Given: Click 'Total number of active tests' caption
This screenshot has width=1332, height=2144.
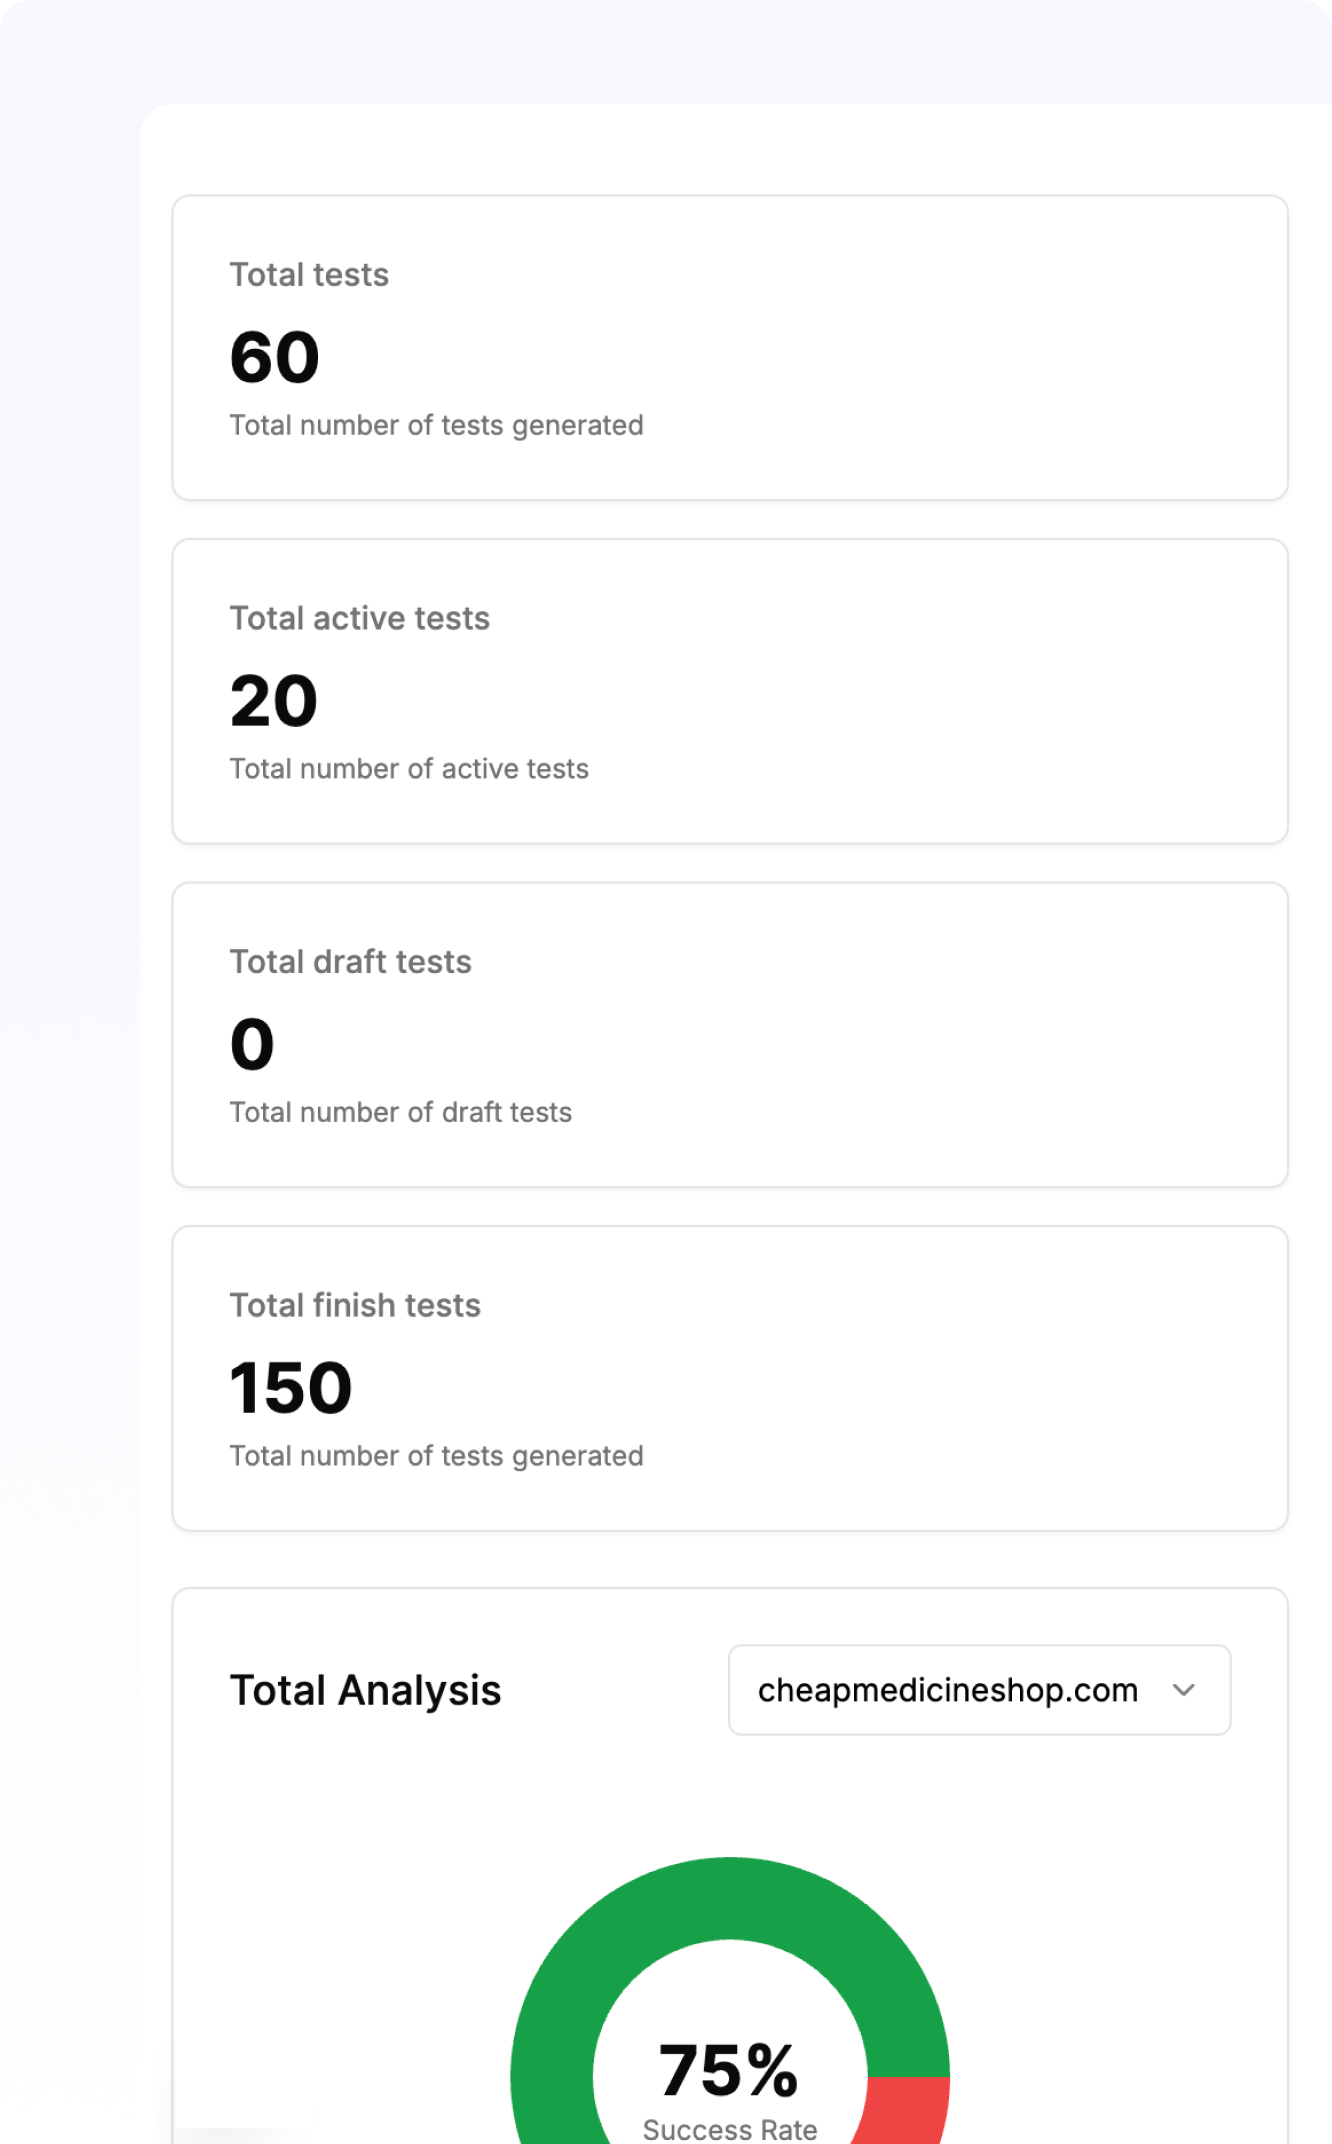Looking at the screenshot, I should (x=409, y=769).
